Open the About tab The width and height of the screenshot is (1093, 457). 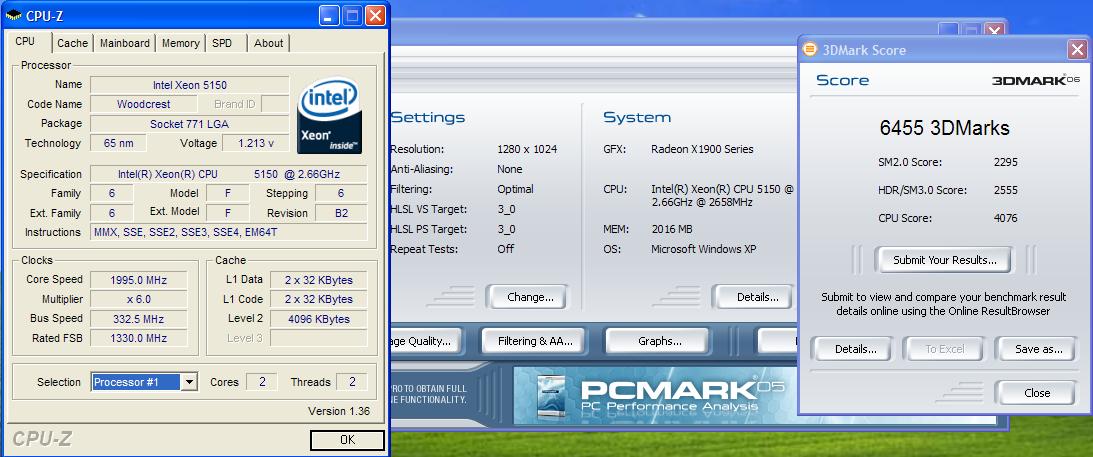coord(268,43)
